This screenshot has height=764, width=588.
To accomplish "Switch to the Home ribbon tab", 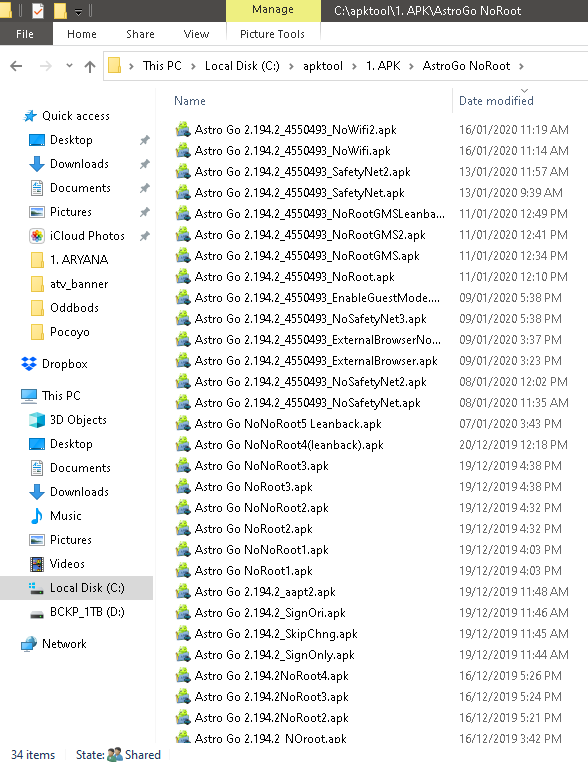I will 82,34.
